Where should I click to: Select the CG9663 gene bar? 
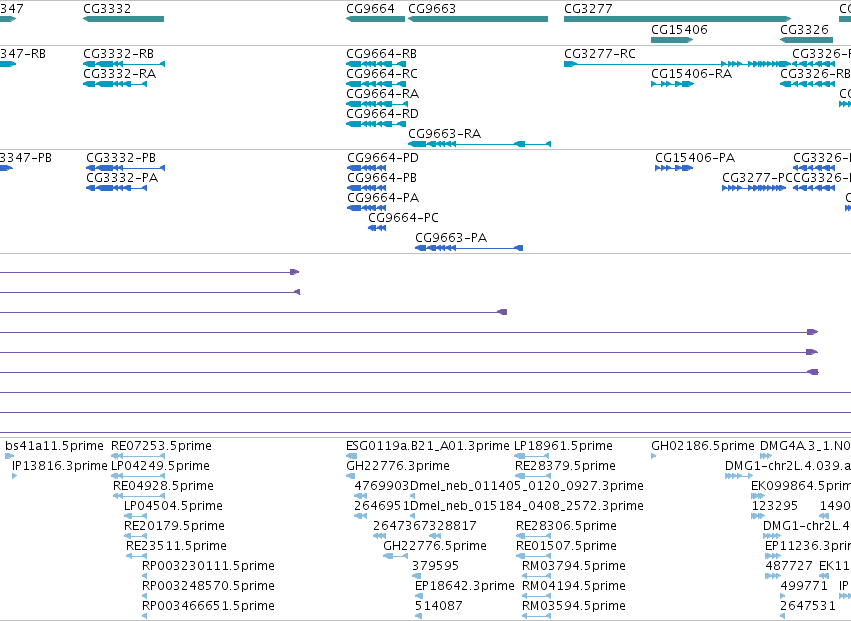[478, 19]
